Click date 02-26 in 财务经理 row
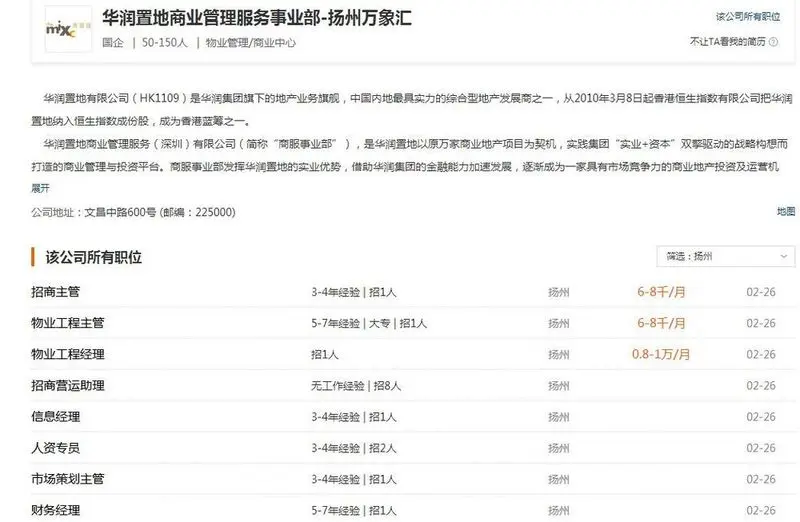 (761, 510)
